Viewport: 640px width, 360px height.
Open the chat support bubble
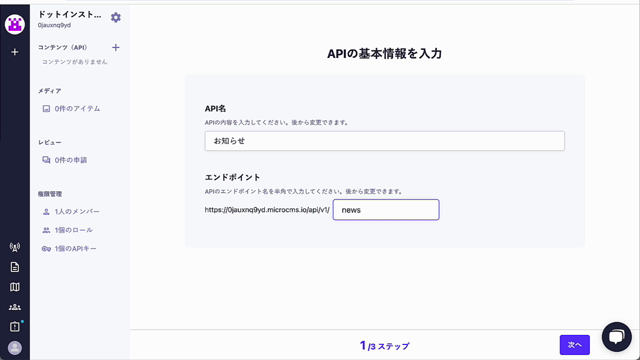616,337
